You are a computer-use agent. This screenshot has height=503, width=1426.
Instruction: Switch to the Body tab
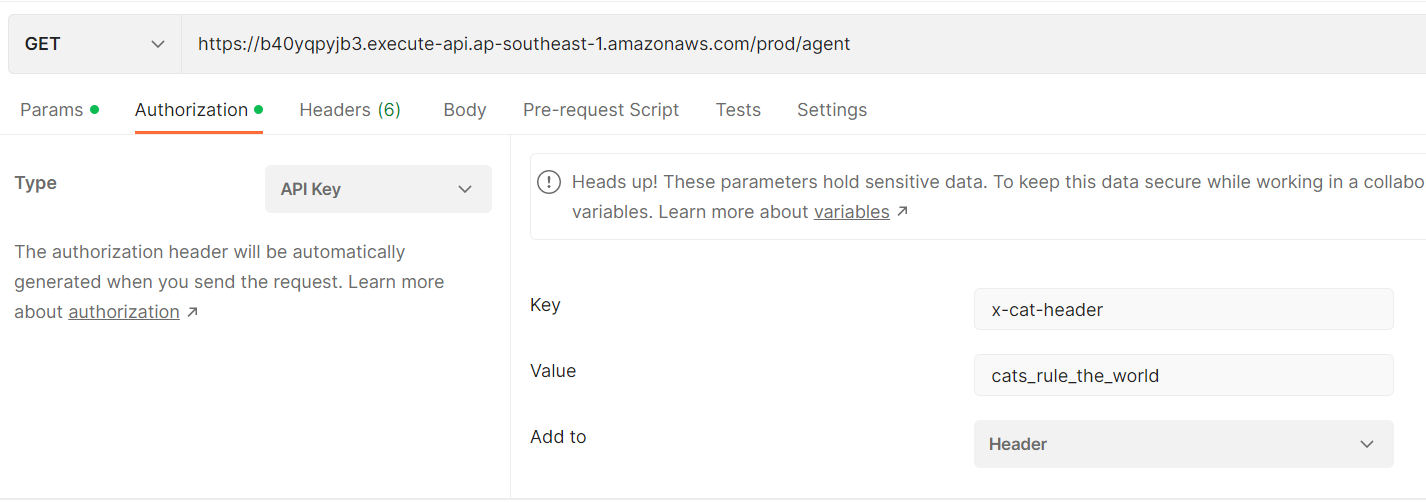[x=465, y=110]
